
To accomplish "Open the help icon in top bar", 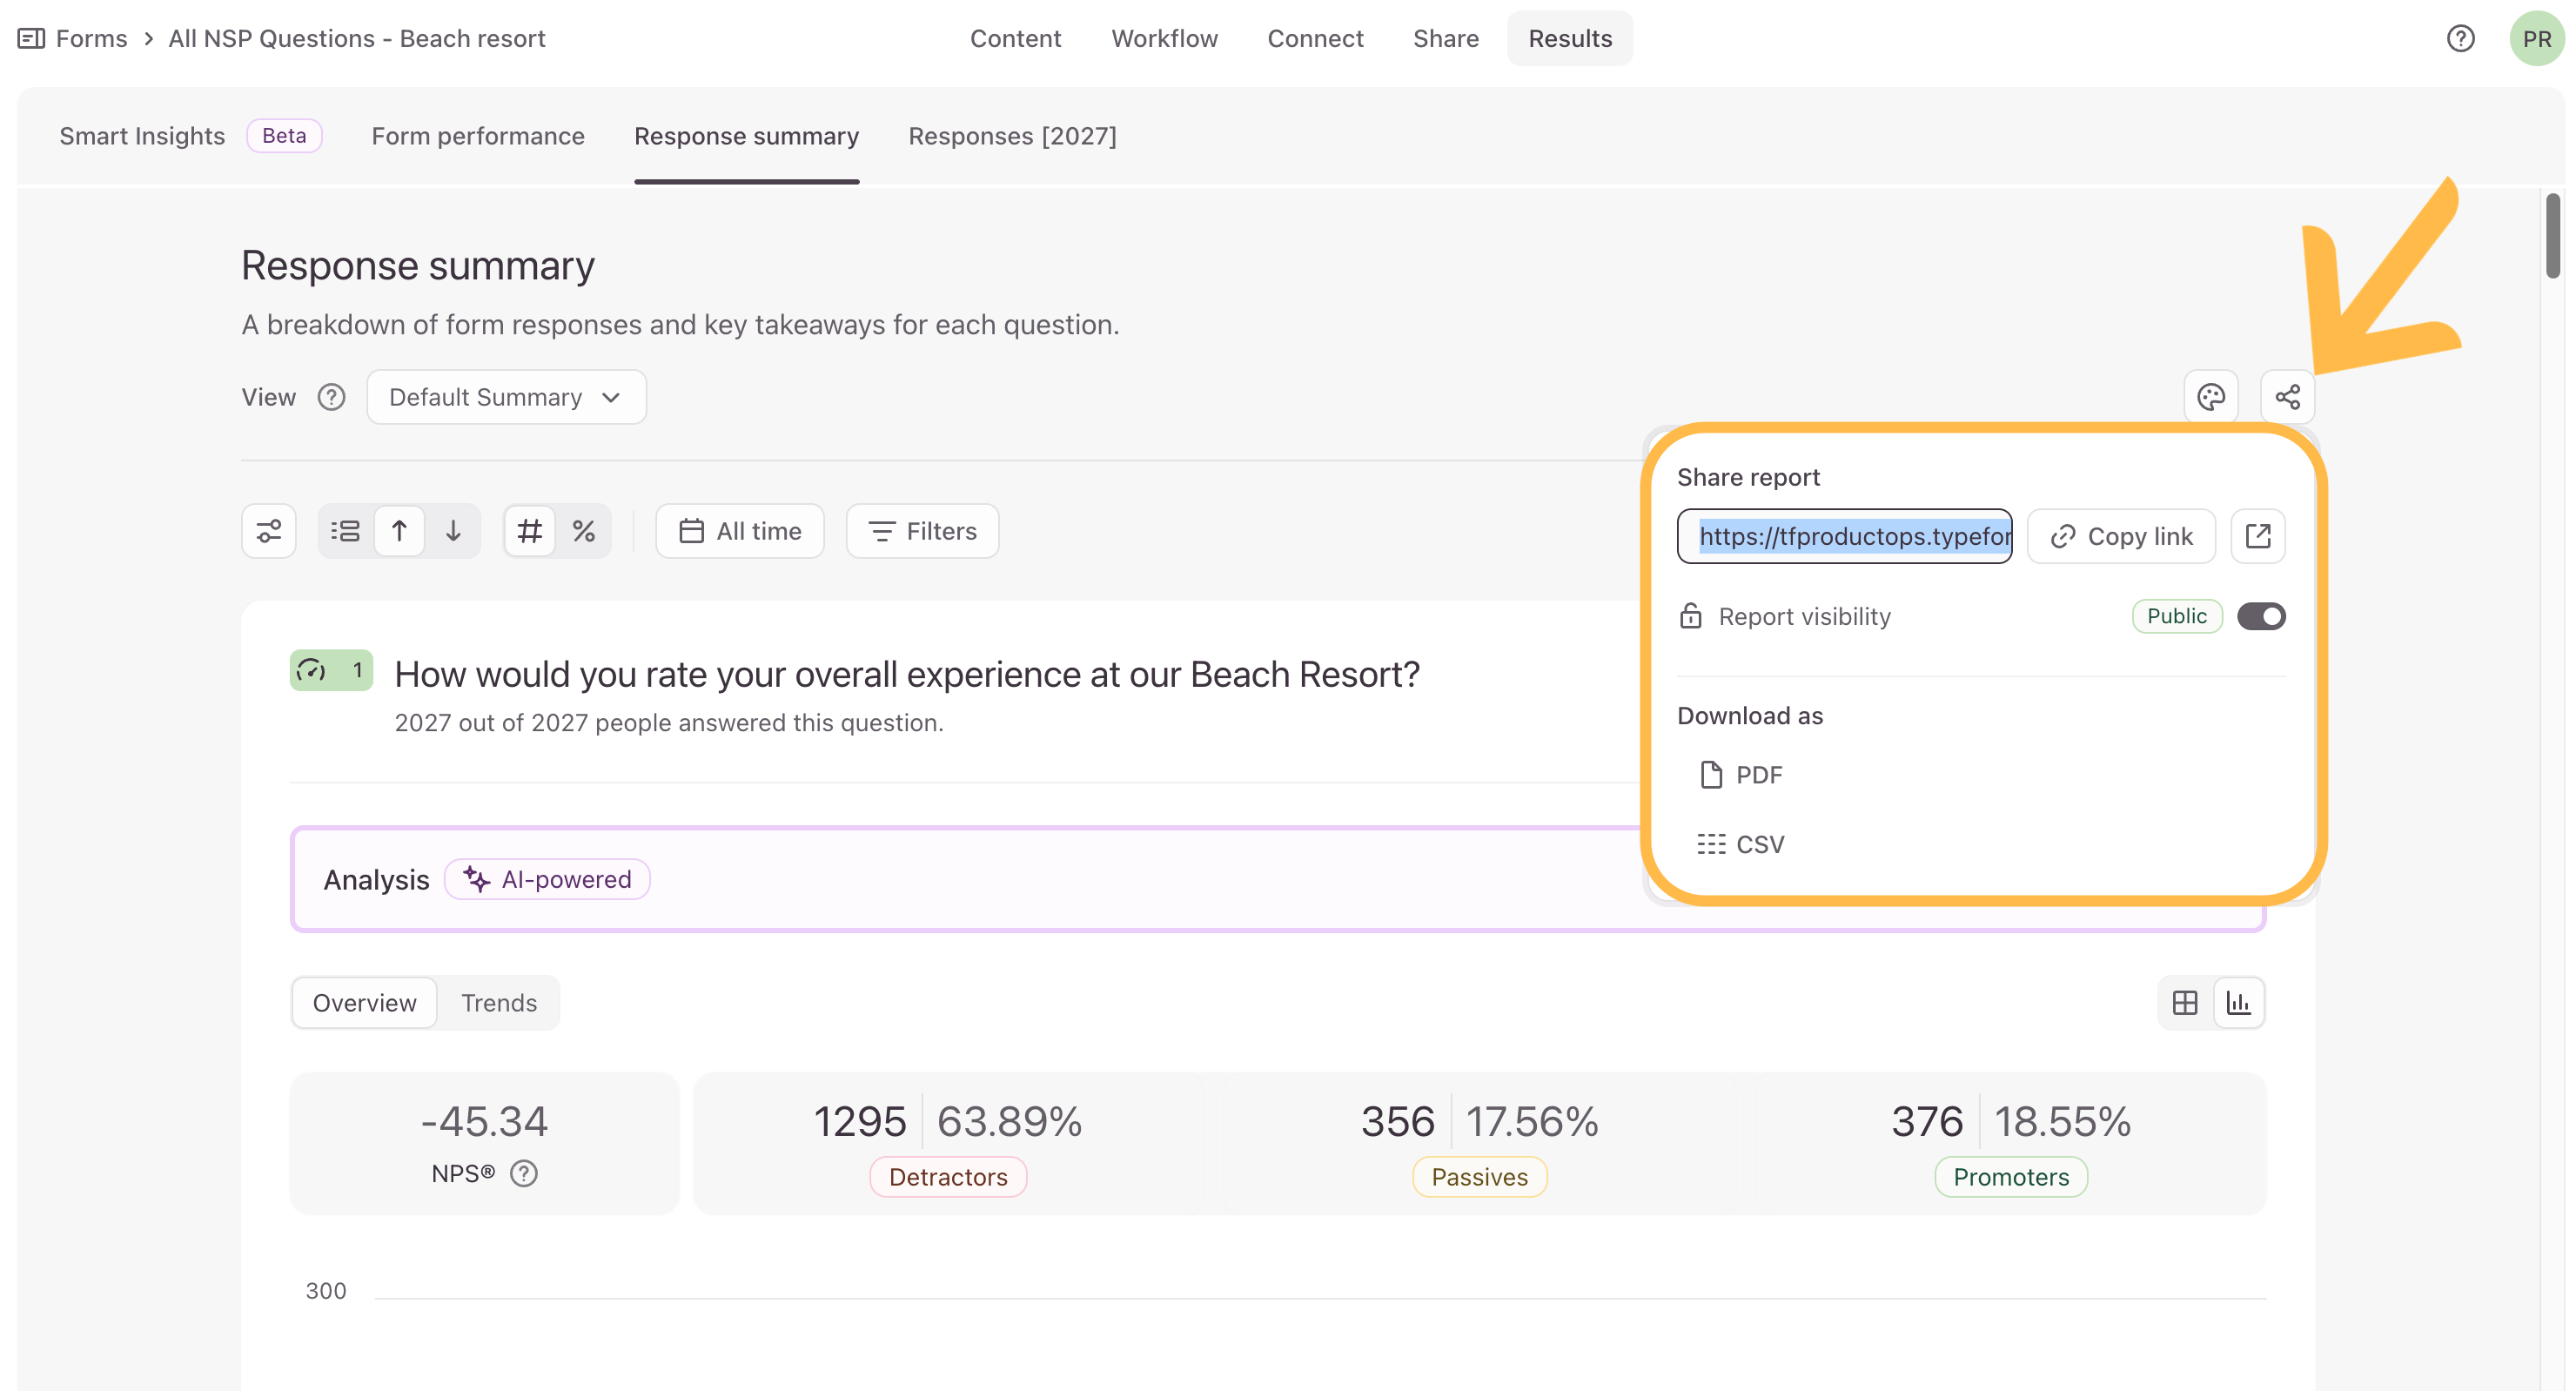I will click(2461, 39).
